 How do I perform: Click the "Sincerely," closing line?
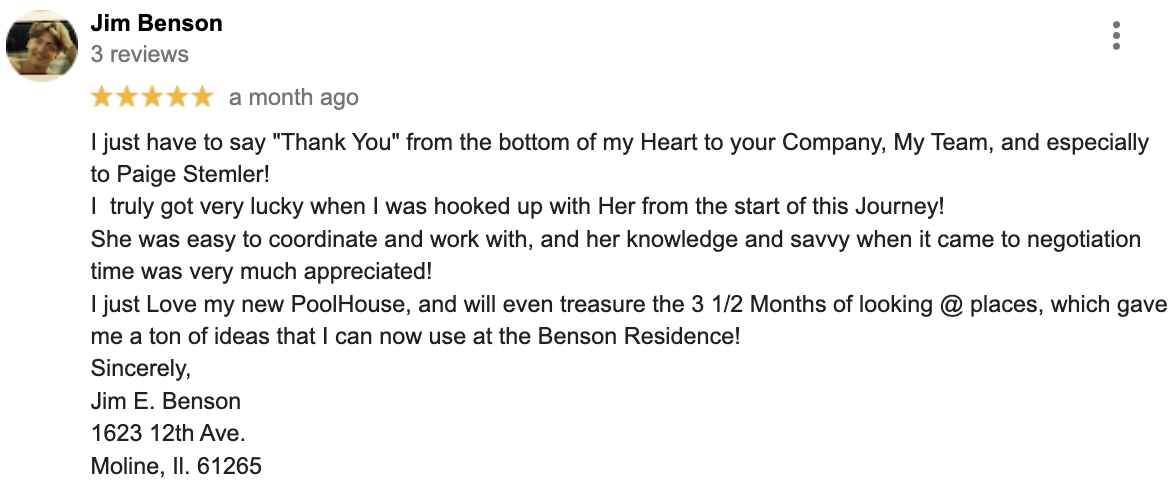point(141,369)
